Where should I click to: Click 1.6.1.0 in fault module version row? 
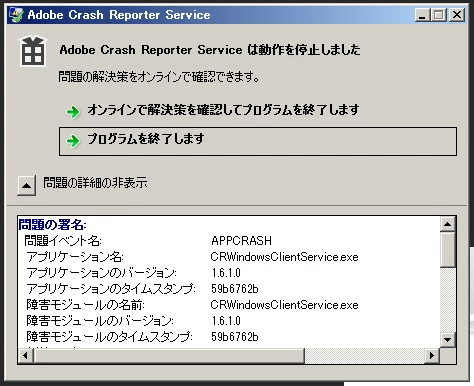pos(226,321)
